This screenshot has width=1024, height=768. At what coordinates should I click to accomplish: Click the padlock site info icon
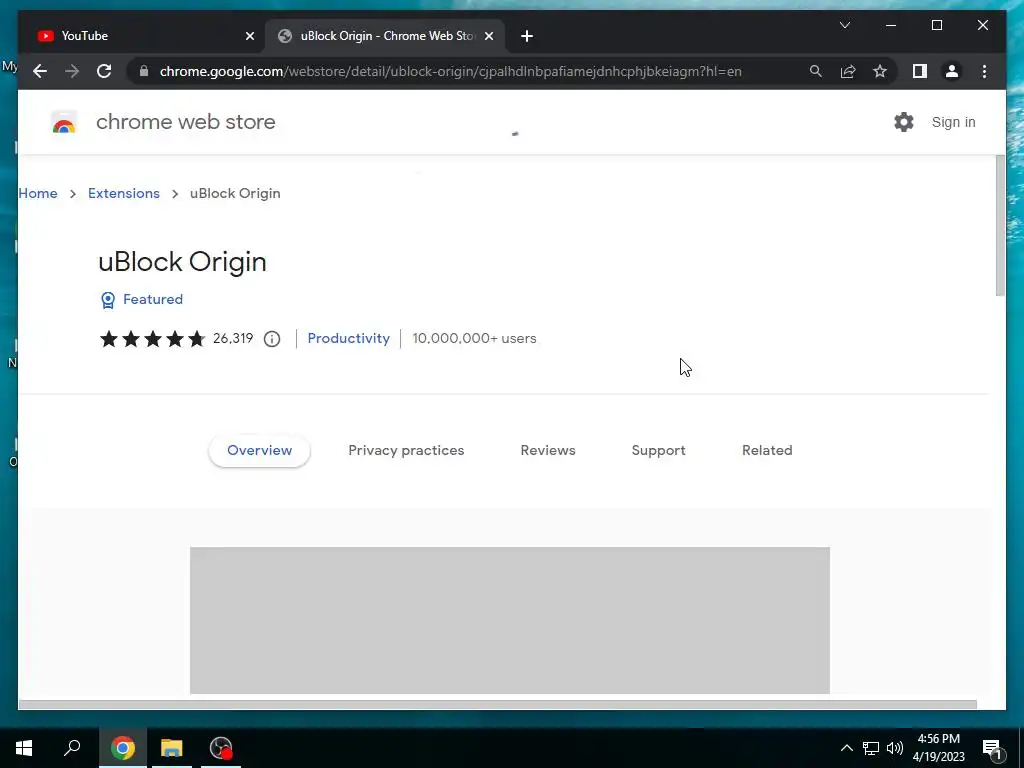point(144,71)
